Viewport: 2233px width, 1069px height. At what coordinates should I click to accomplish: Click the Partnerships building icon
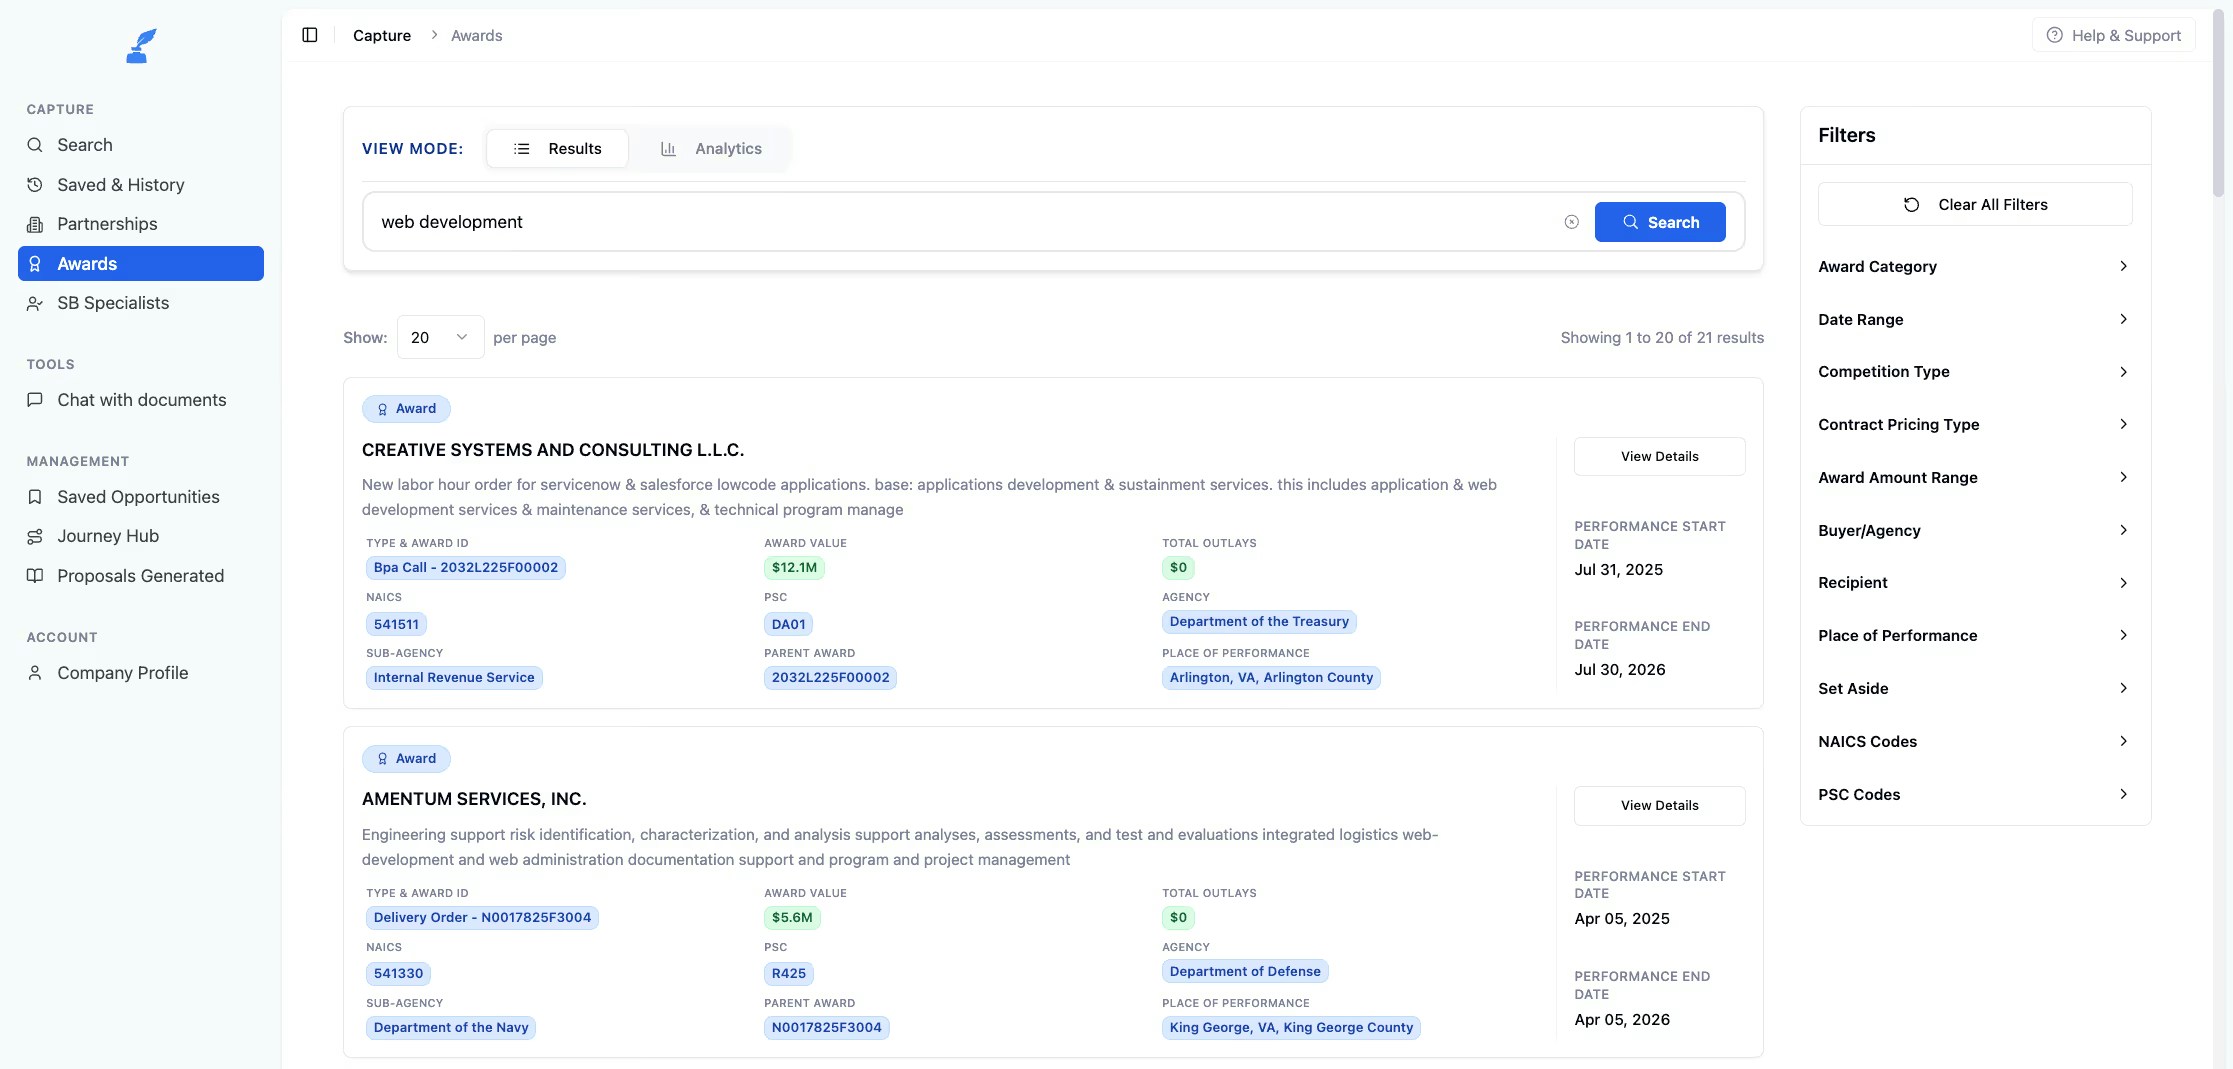pos(35,224)
